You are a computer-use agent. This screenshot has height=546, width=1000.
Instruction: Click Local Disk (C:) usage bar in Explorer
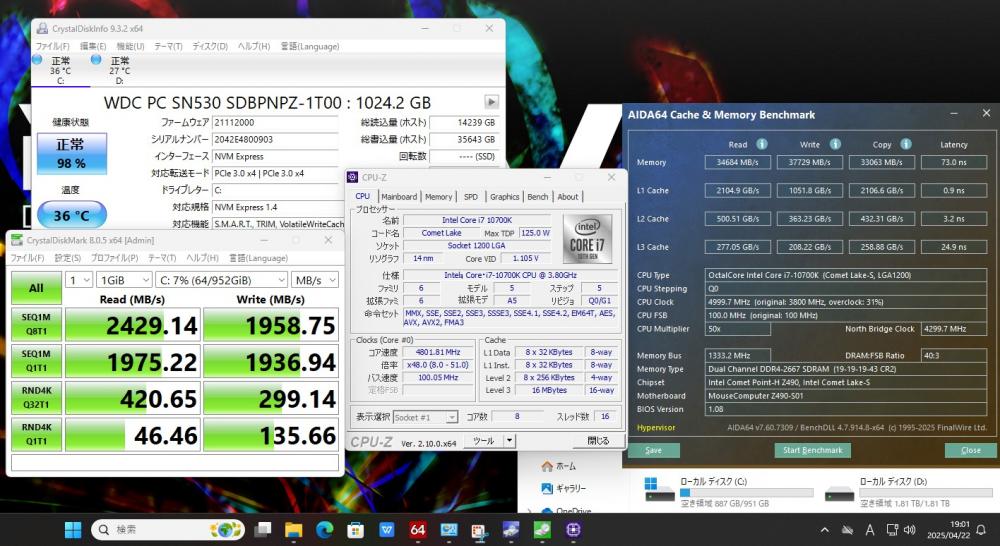747,493
